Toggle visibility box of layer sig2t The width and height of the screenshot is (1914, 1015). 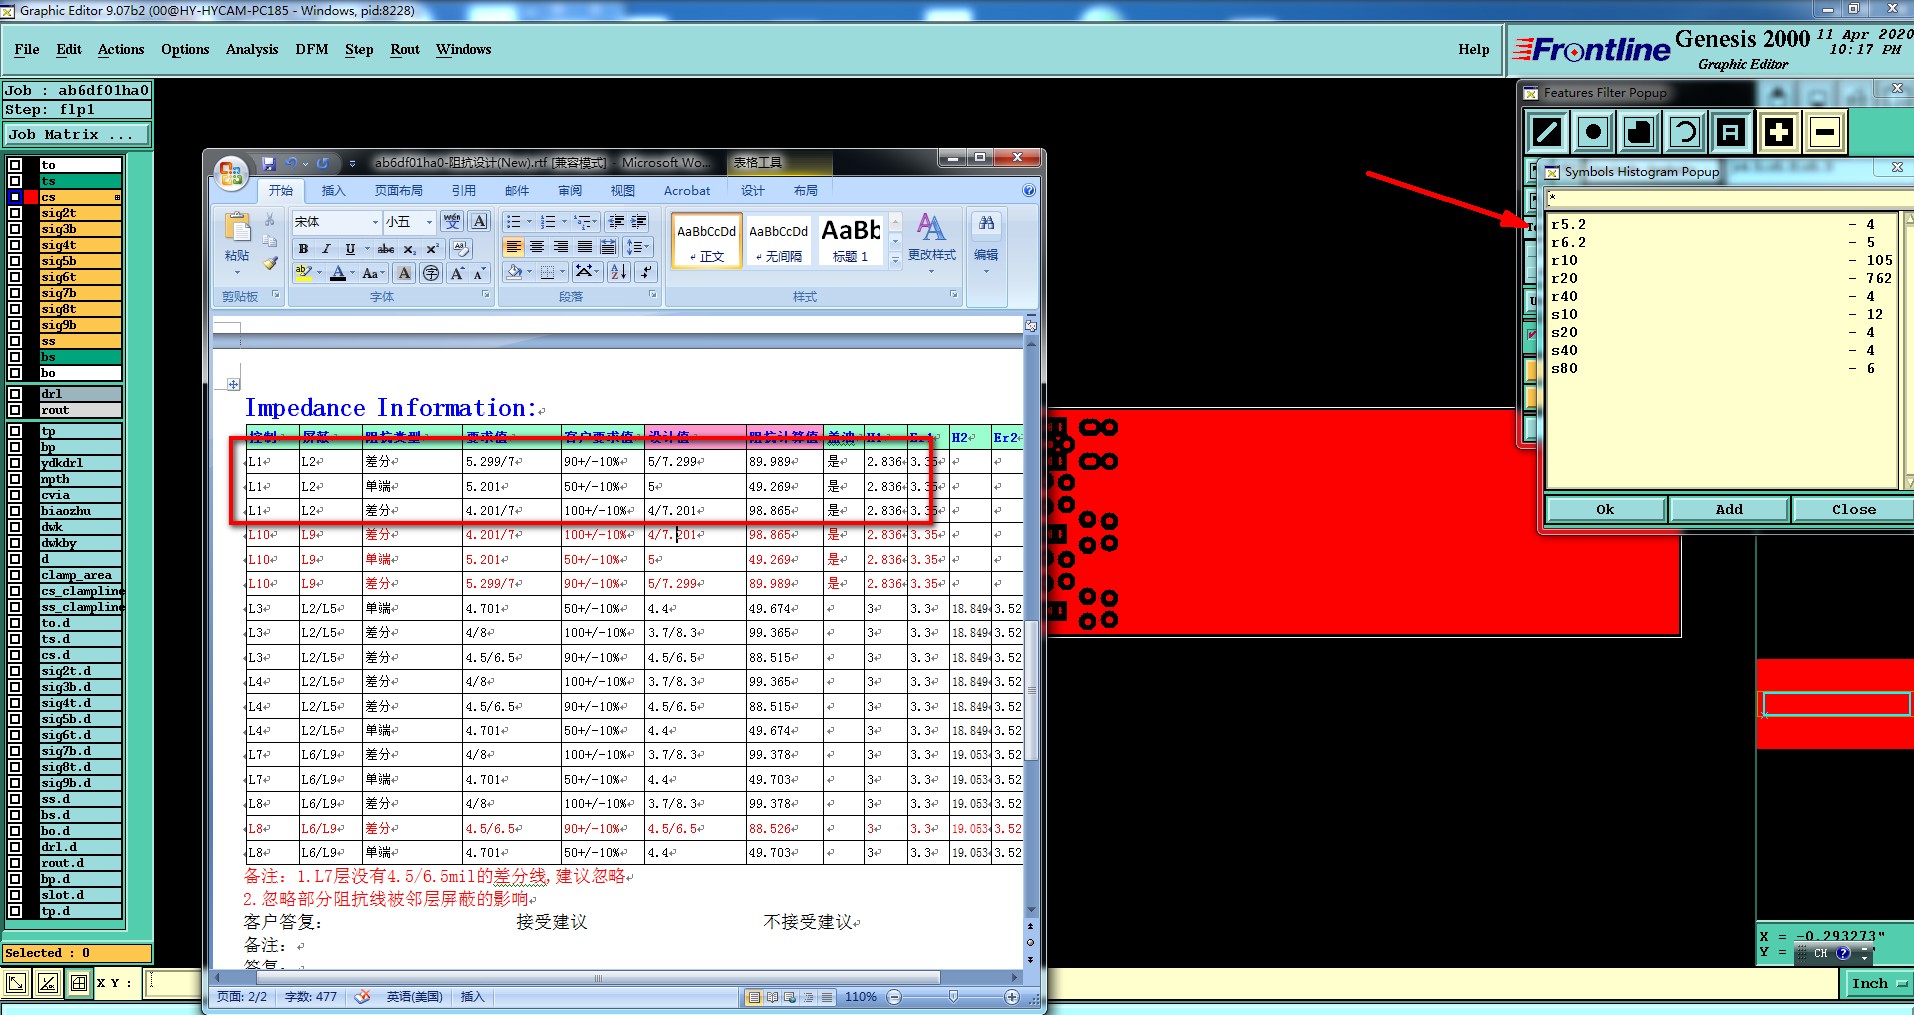coord(15,213)
